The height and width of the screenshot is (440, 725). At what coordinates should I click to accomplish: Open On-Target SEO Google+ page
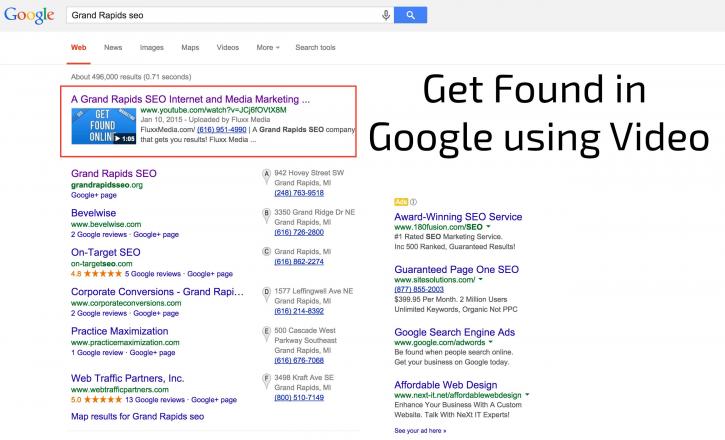click(210, 274)
